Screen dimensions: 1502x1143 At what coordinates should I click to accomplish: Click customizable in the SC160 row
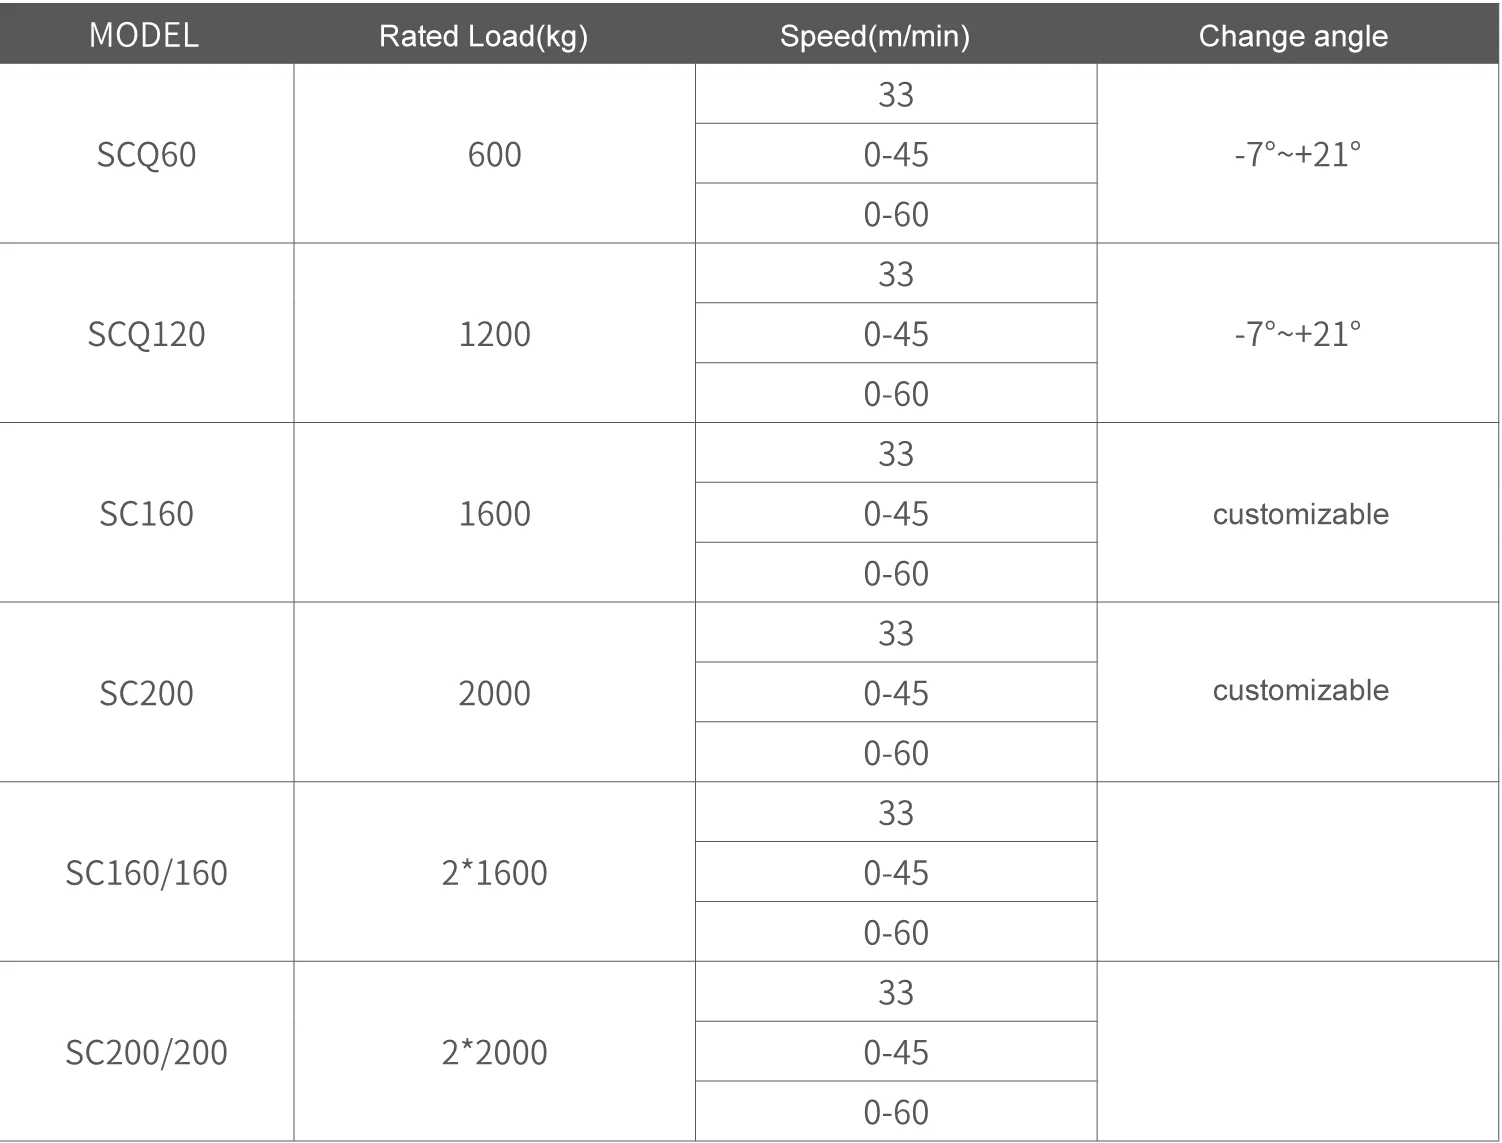(1300, 514)
